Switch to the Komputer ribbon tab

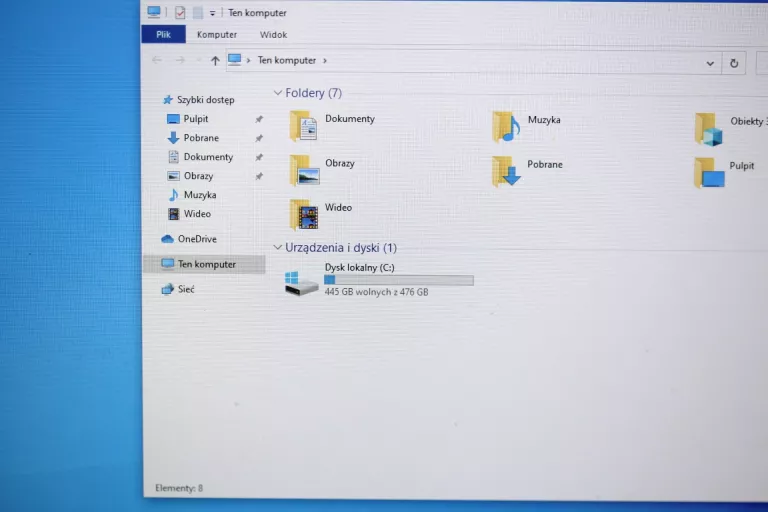click(x=217, y=35)
